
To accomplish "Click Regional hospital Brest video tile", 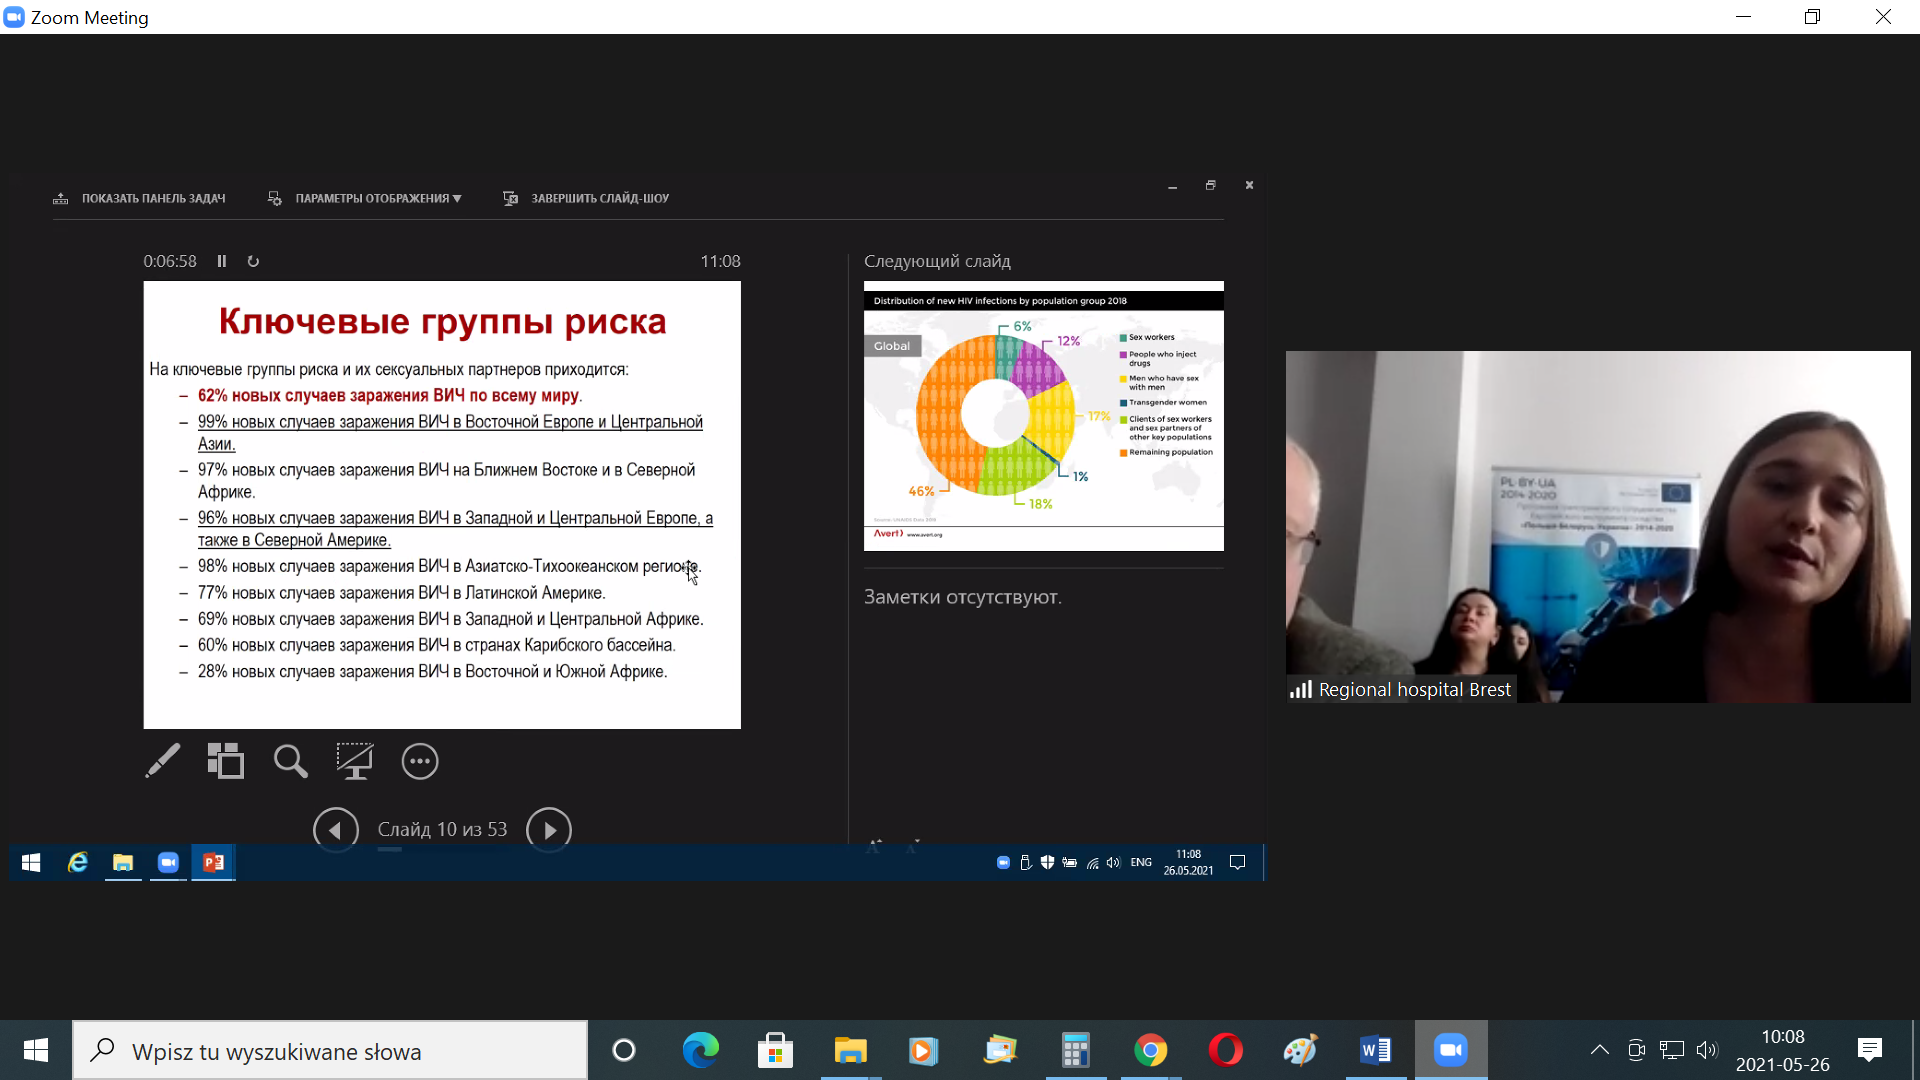I will (1597, 526).
